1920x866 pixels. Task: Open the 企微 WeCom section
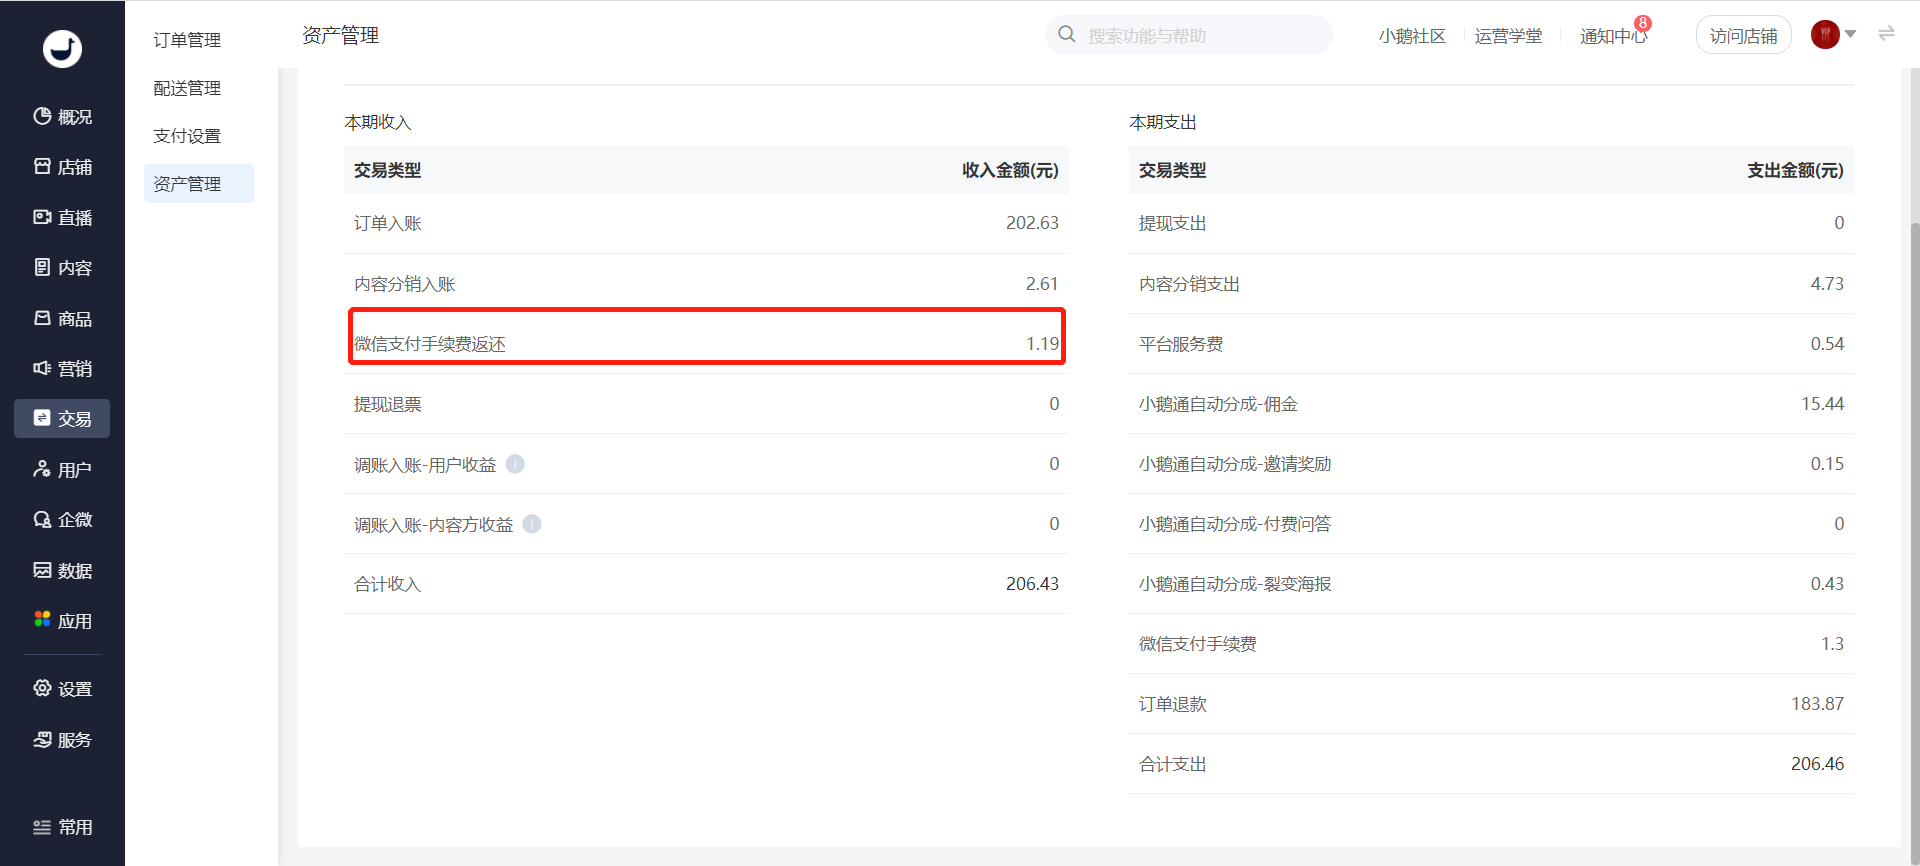tap(62, 520)
